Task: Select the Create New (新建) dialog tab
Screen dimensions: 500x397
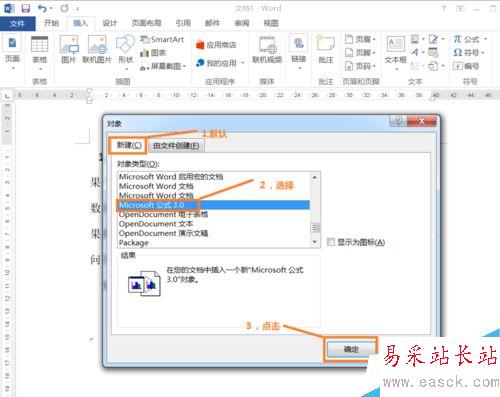Action: (128, 145)
